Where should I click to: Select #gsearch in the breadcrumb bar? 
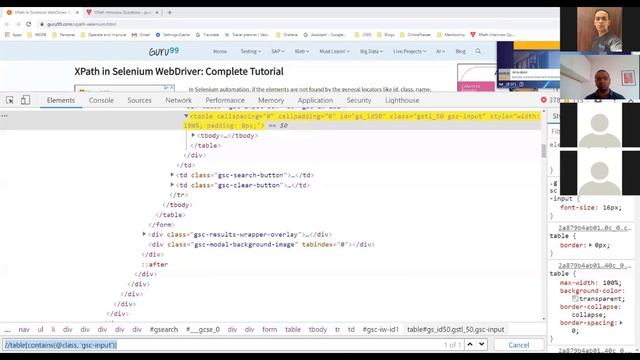164,329
